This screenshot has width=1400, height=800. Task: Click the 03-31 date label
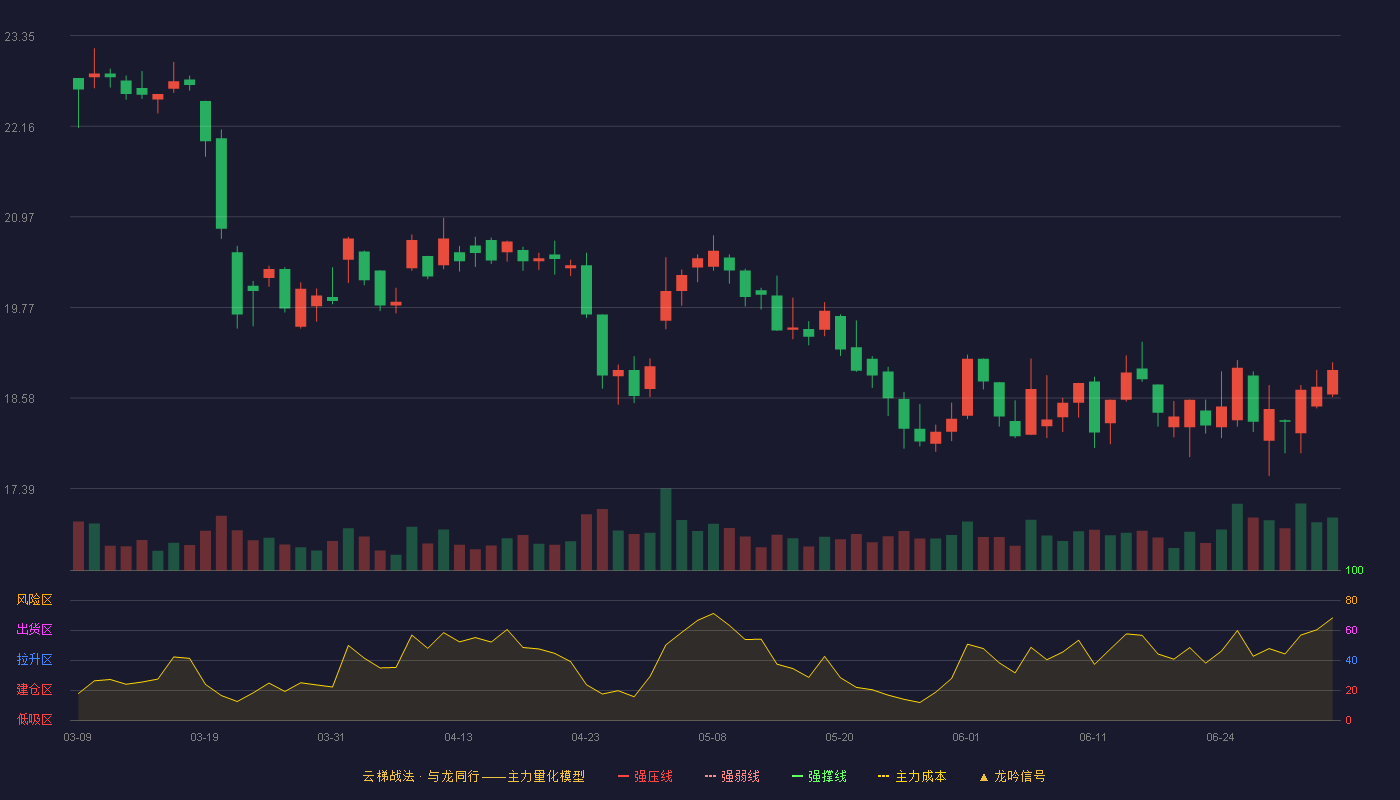pyautogui.click(x=331, y=737)
